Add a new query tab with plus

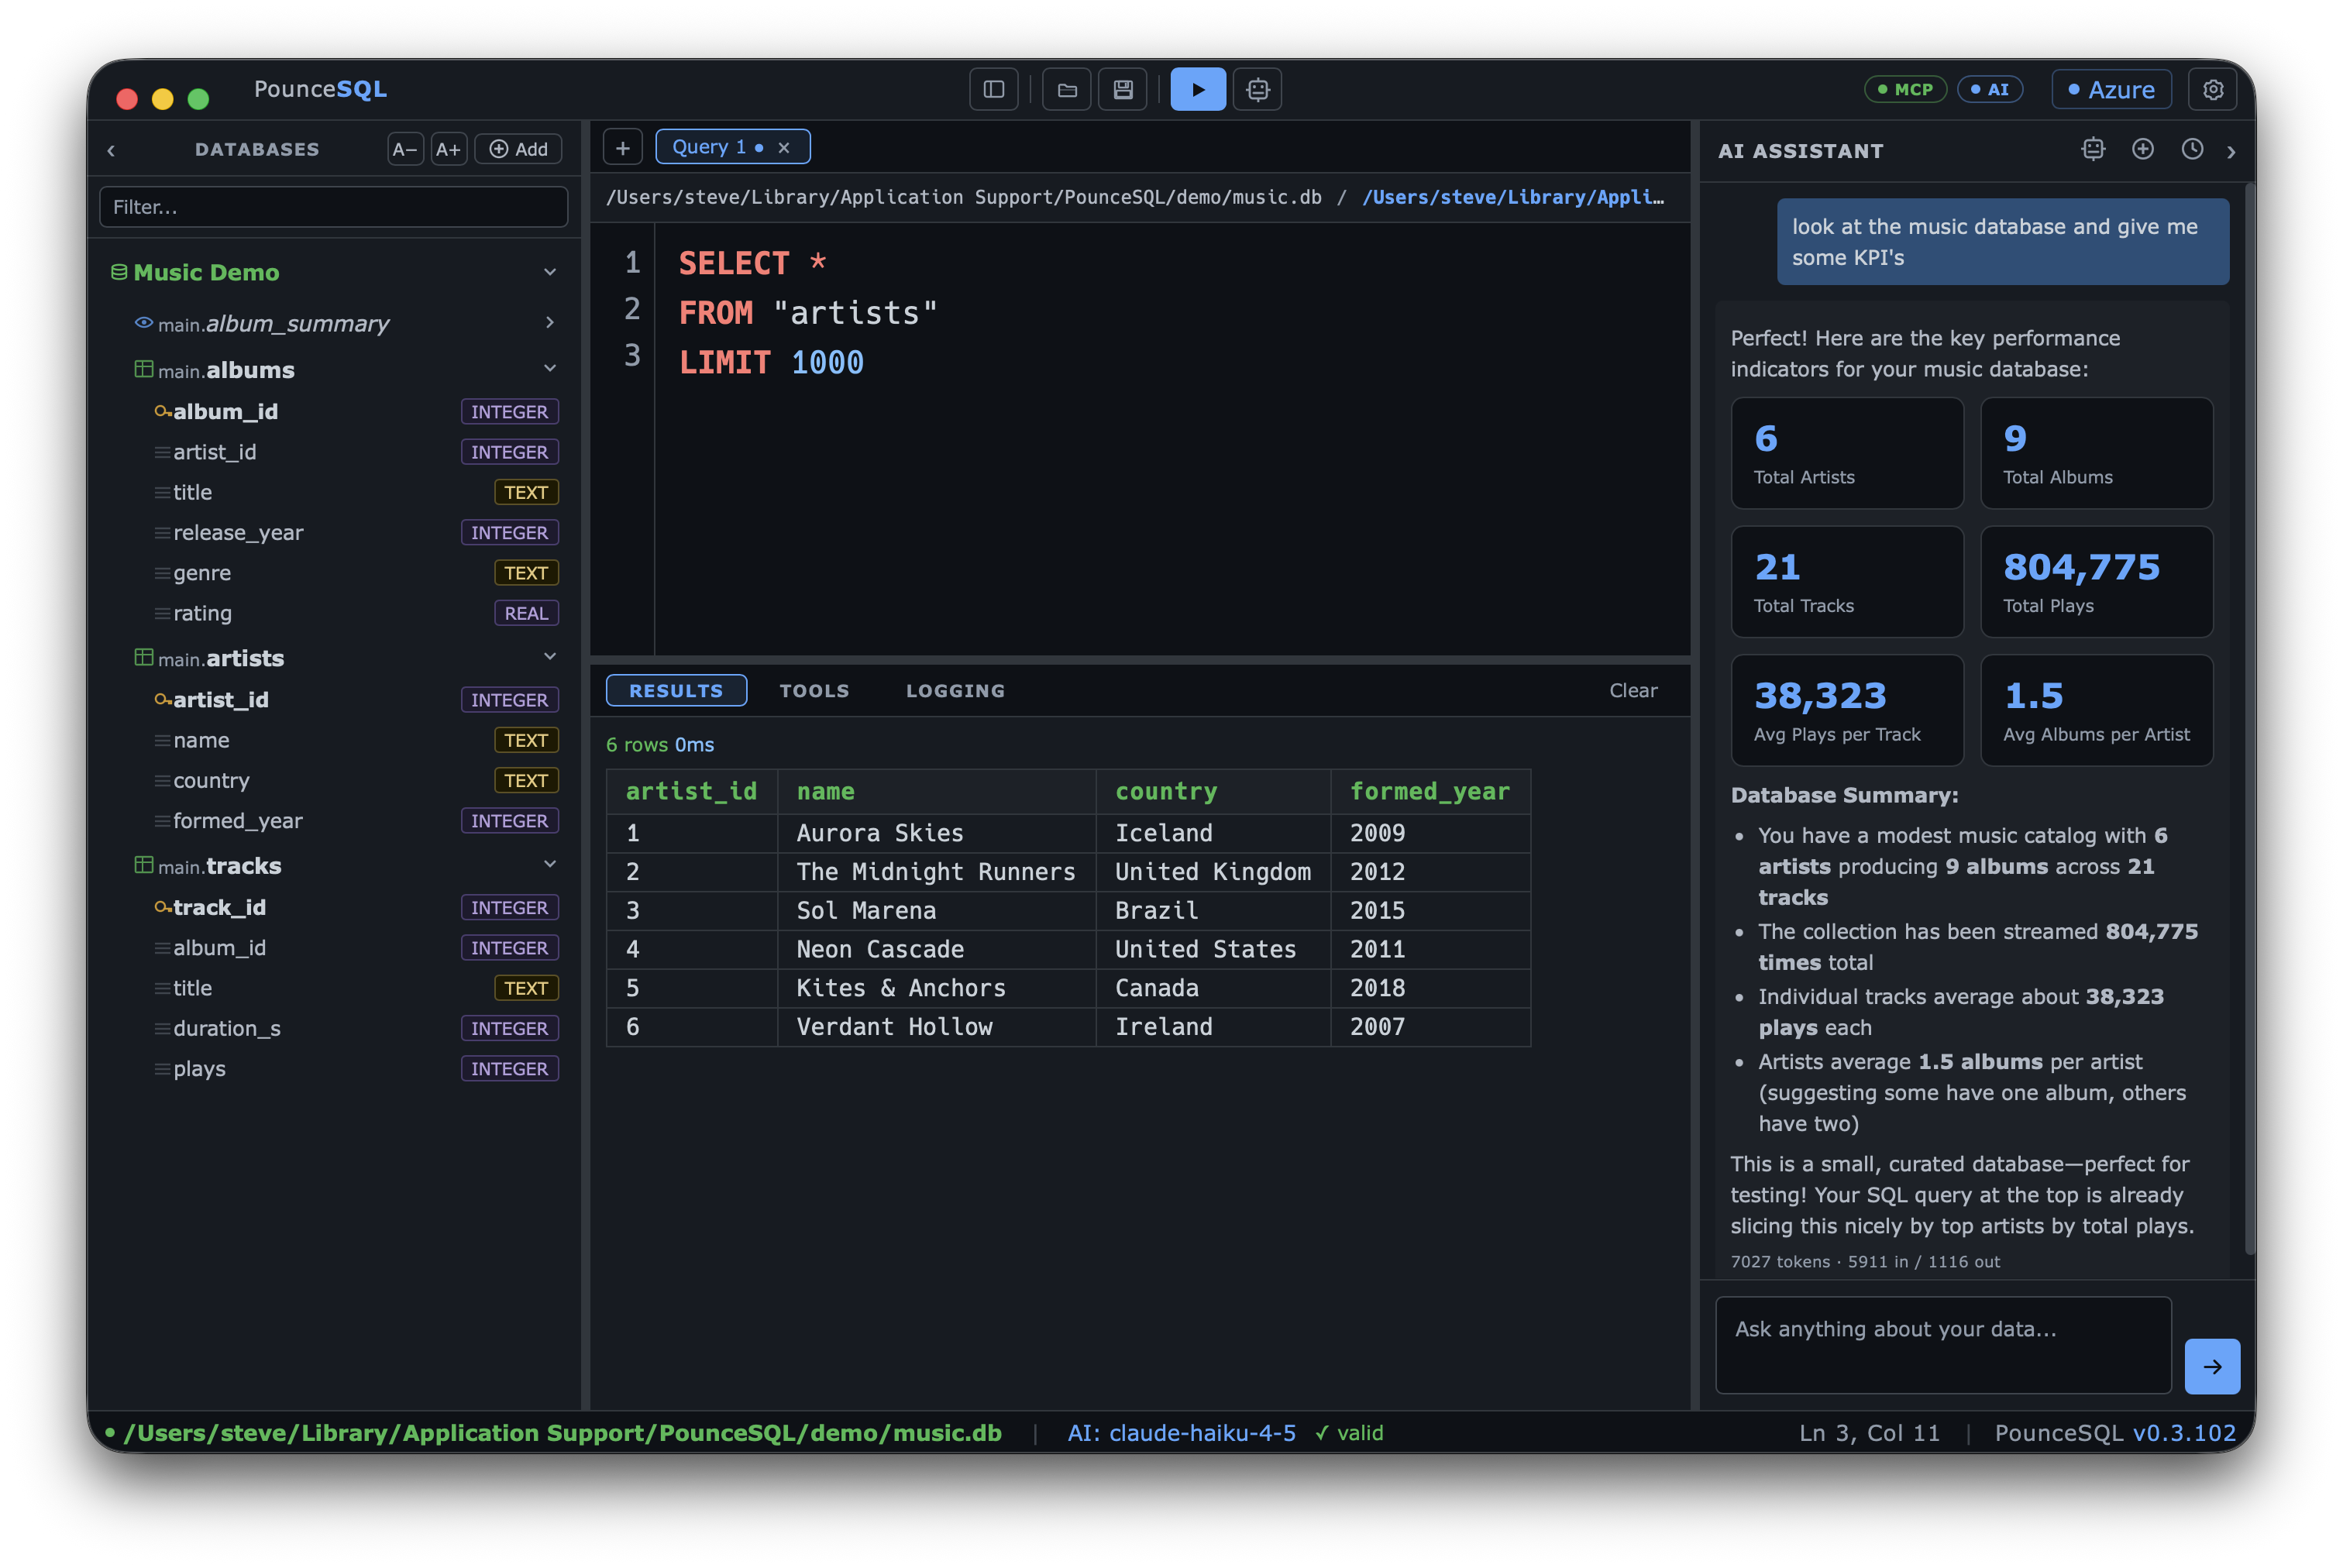click(x=622, y=148)
